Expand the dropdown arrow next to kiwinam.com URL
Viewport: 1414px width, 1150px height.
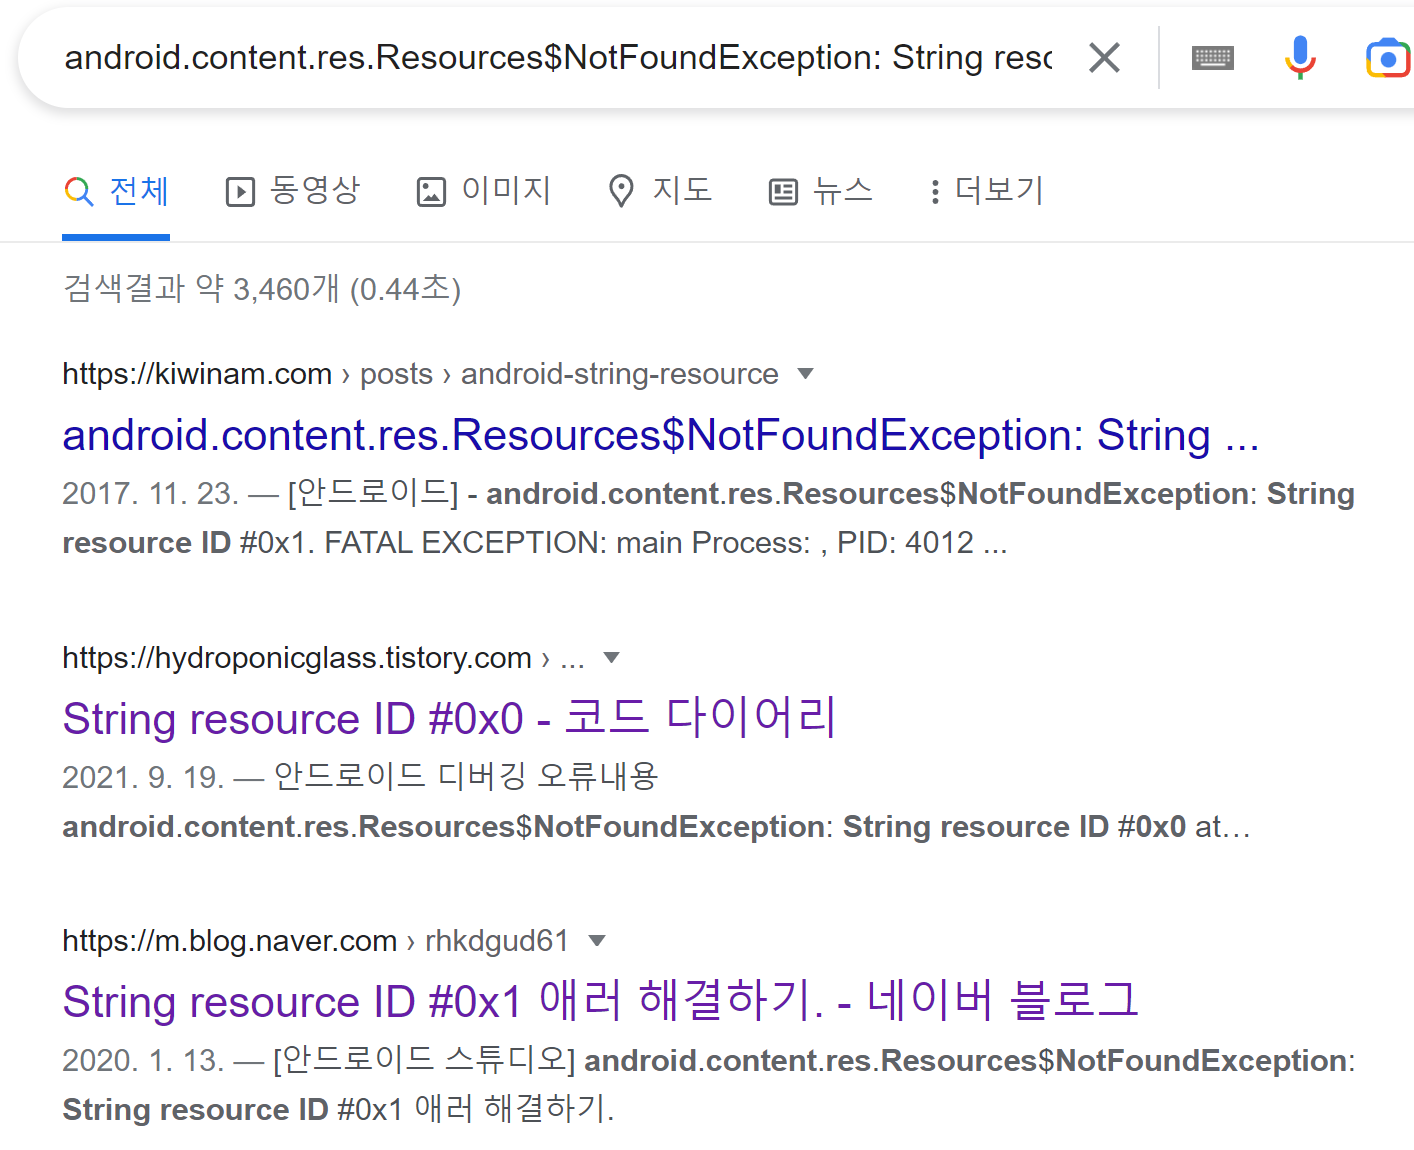[x=806, y=374]
